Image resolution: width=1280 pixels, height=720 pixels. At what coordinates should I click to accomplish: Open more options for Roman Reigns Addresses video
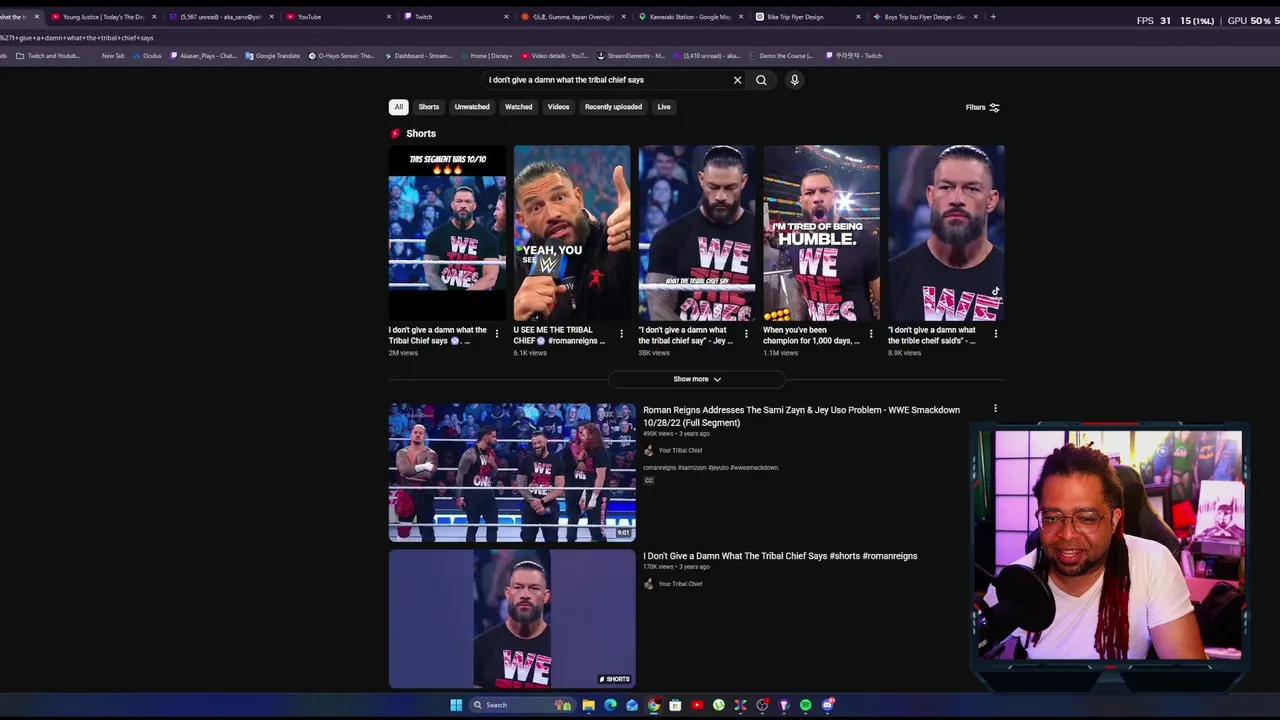click(995, 408)
